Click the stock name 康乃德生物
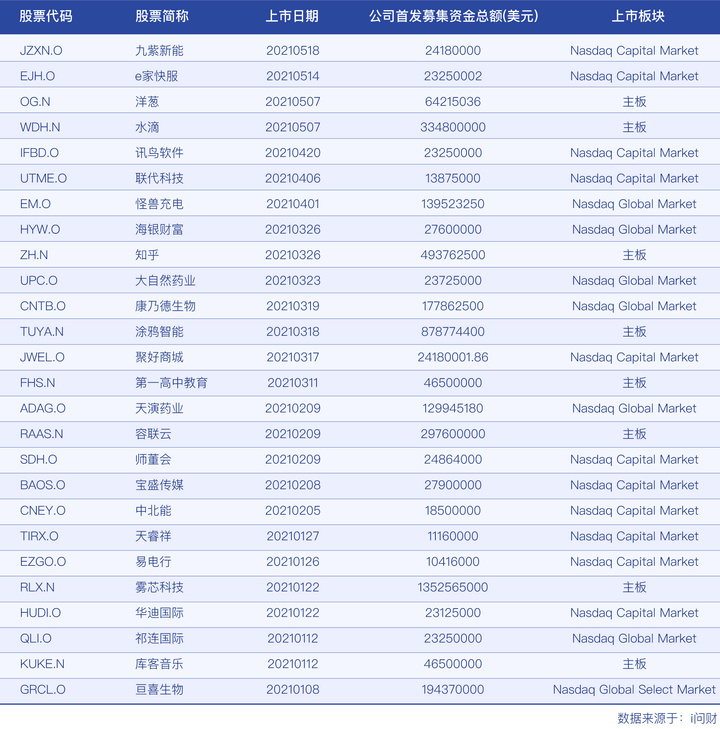Image resolution: width=720 pixels, height=729 pixels. point(165,306)
